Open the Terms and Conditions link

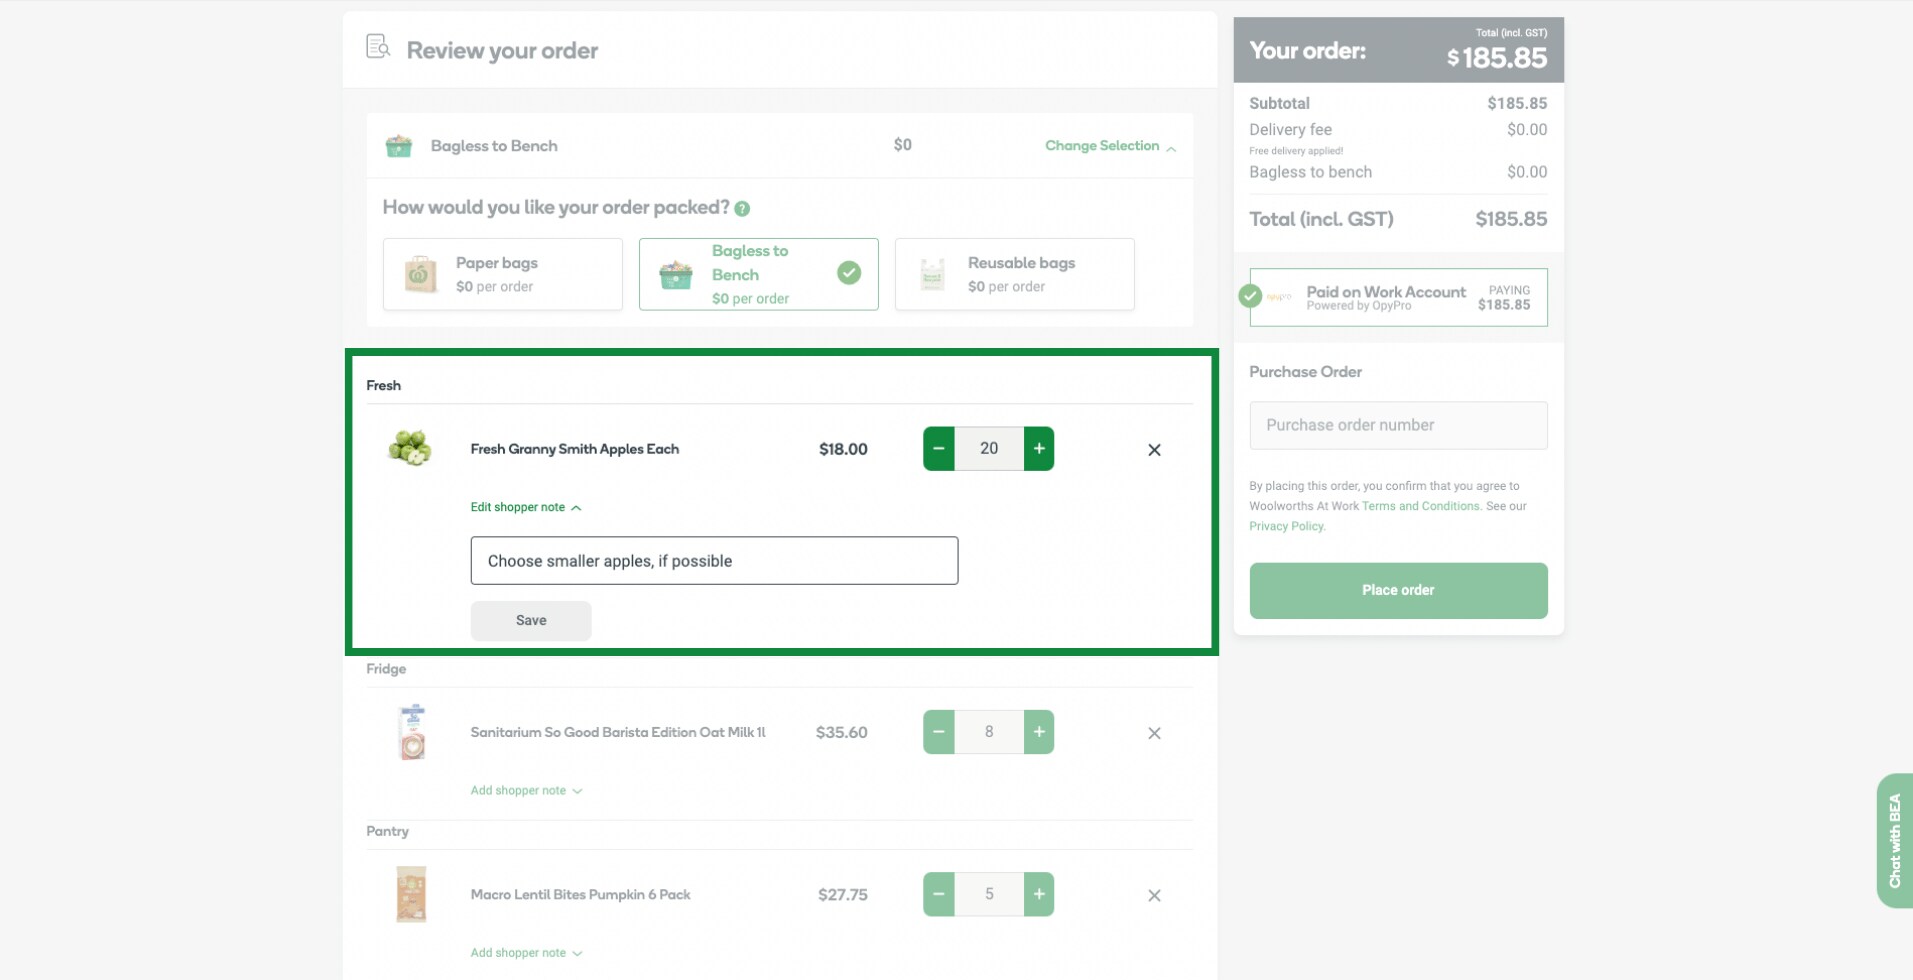click(1420, 506)
